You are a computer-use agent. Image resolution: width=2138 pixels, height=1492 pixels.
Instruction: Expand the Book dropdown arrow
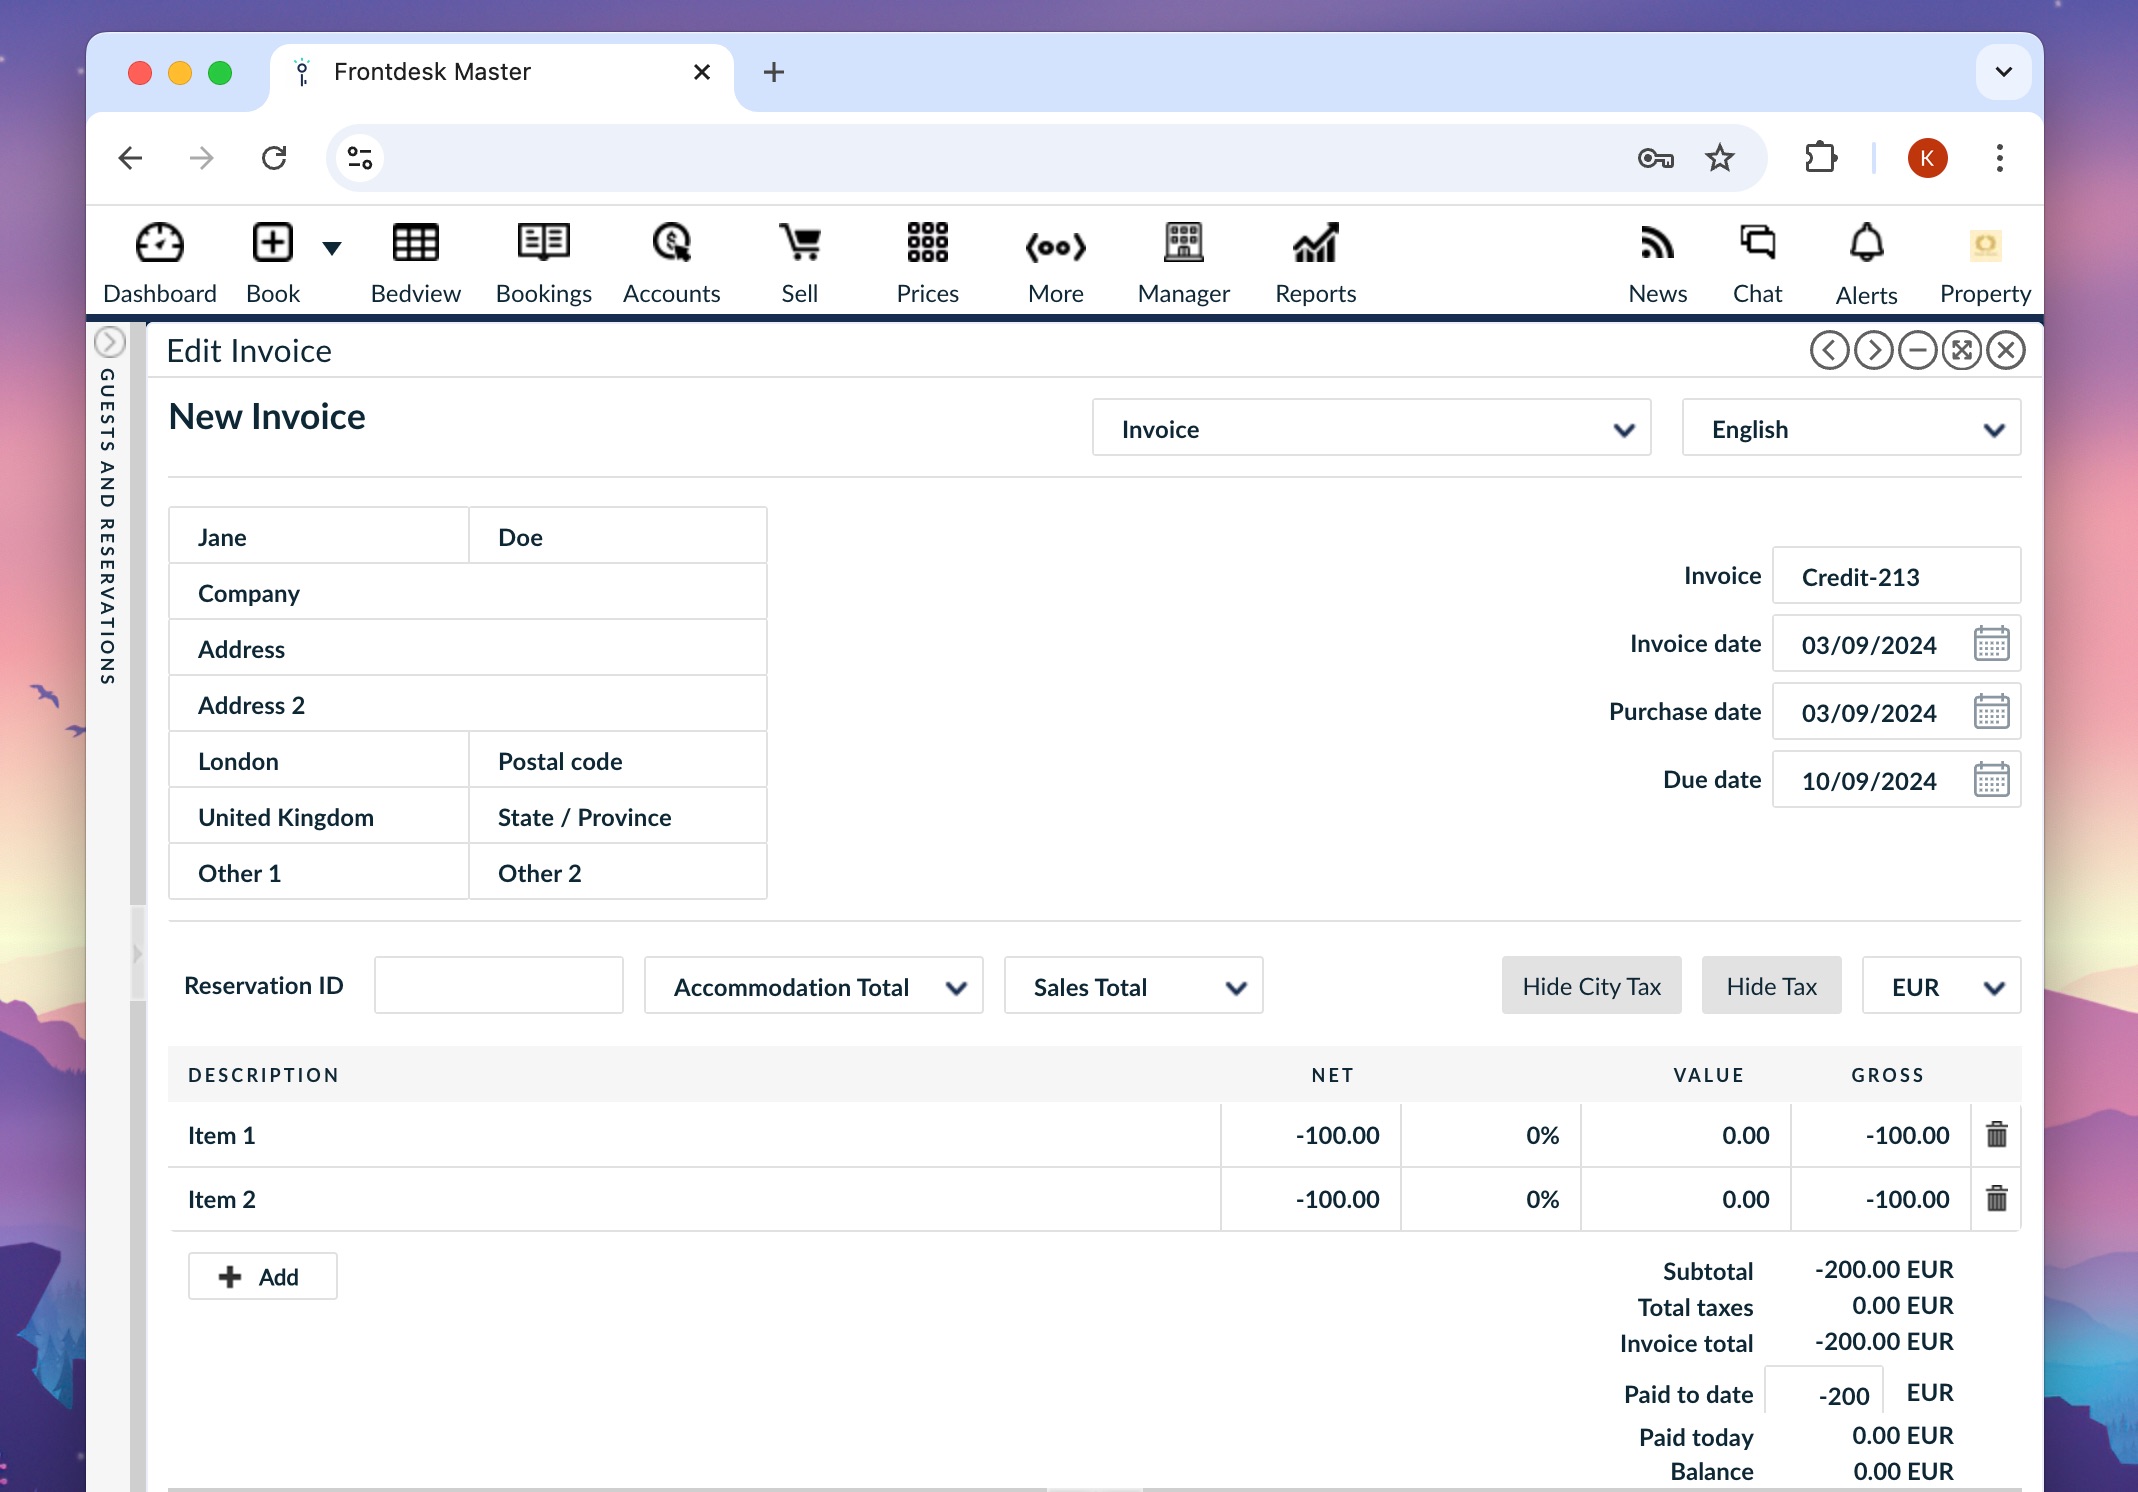point(332,247)
